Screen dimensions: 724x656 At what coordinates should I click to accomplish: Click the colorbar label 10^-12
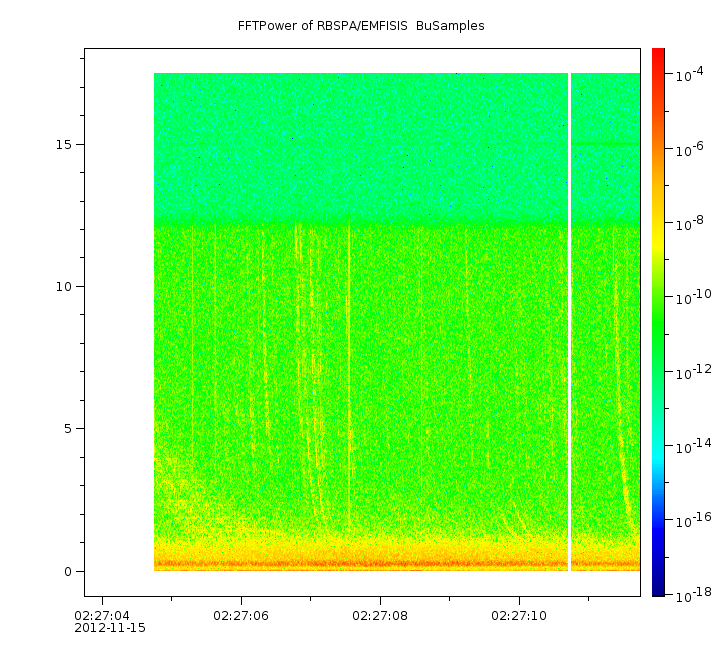pyautogui.click(x=694, y=372)
